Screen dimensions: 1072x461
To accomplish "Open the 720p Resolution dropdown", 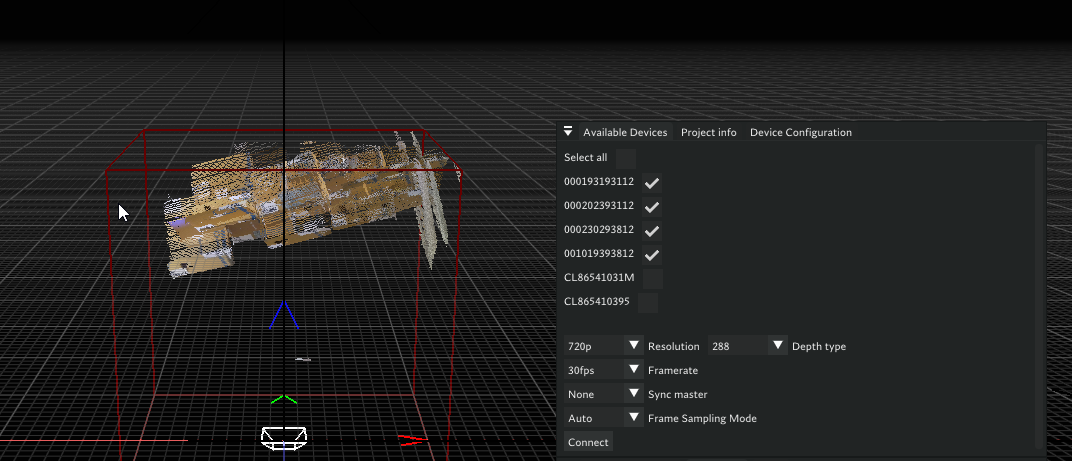I will click(632, 346).
